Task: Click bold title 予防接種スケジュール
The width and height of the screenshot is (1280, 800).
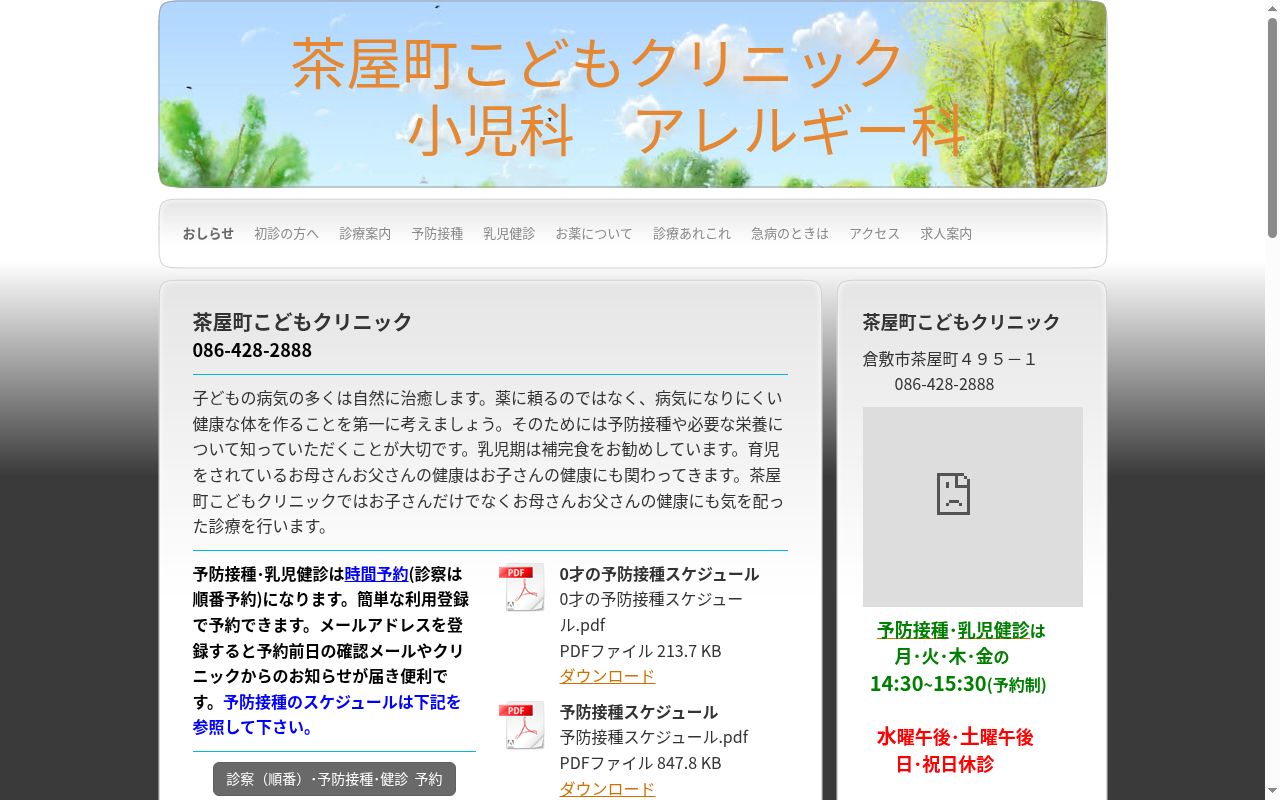Action: [x=639, y=712]
